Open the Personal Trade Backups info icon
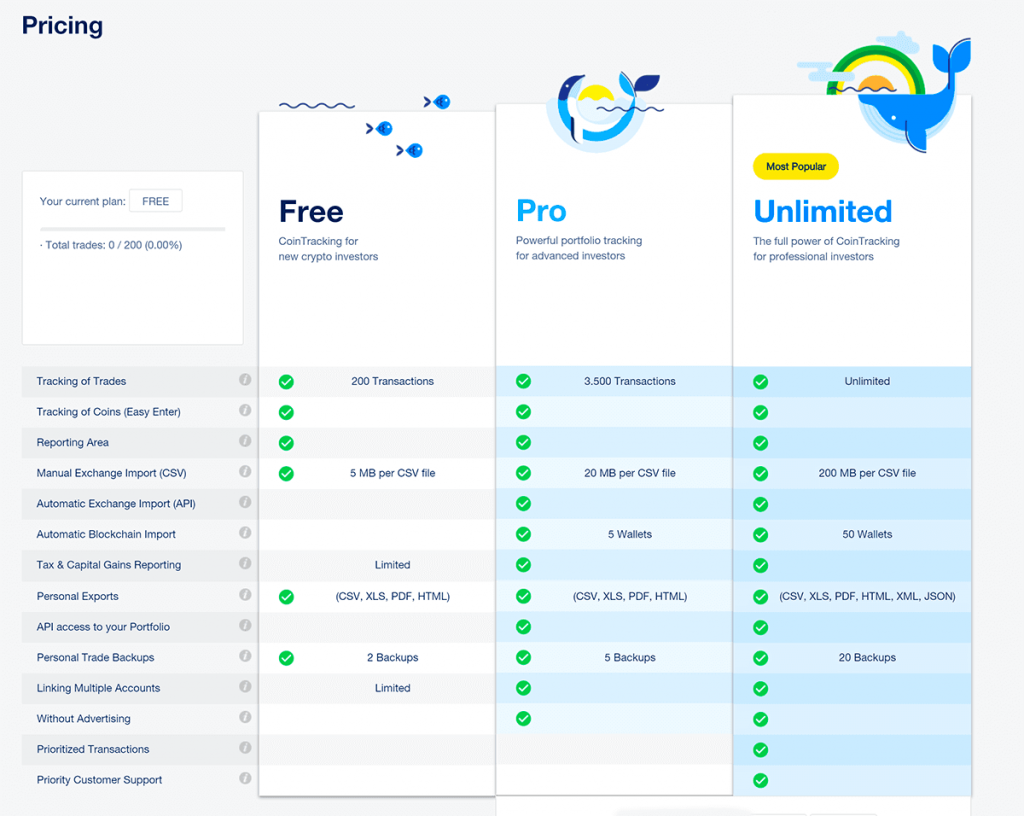This screenshot has width=1024, height=816. 245,657
